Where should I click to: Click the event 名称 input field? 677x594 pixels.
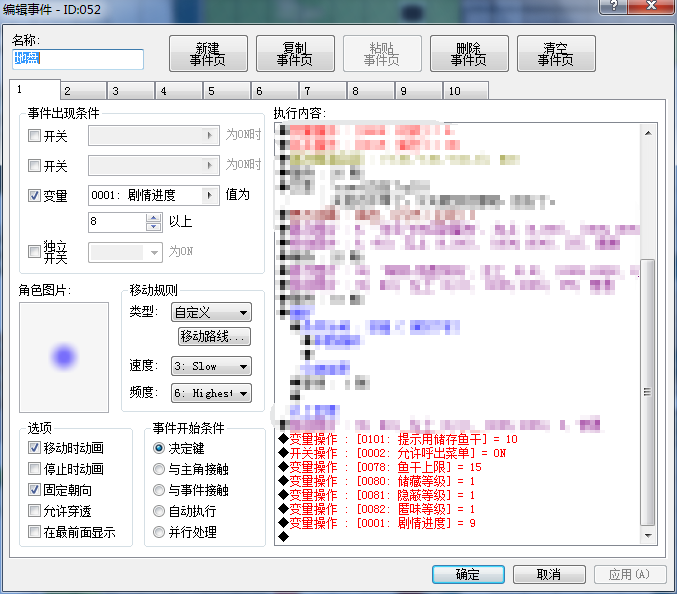point(78,59)
